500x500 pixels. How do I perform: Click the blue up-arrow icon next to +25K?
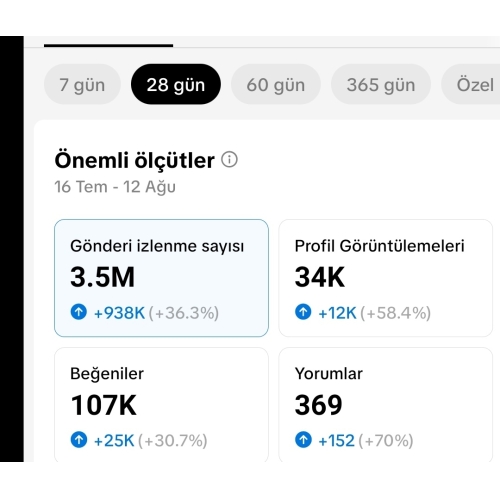79,440
